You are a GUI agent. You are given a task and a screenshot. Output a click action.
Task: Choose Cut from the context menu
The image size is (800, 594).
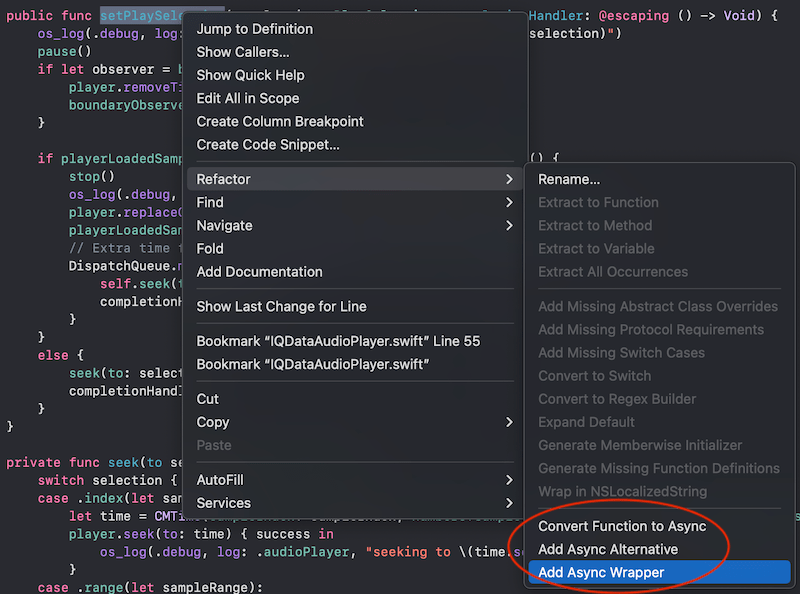click(208, 399)
